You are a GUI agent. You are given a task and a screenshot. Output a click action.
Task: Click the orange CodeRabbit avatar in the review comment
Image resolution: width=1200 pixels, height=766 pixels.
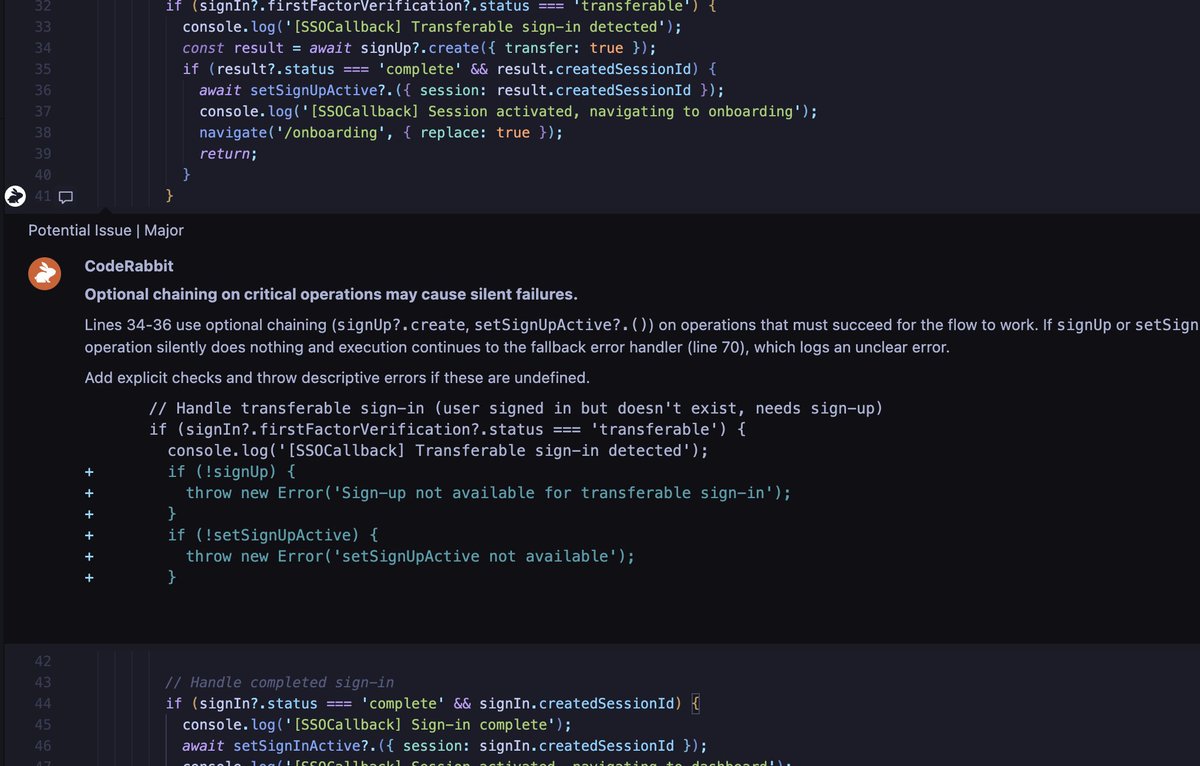(x=44, y=273)
